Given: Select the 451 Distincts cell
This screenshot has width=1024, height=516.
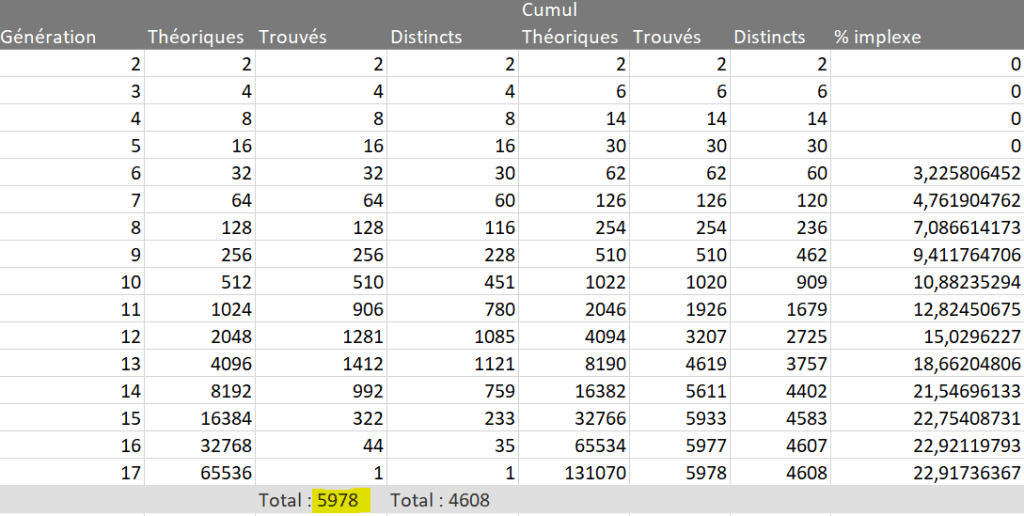Looking at the screenshot, I should (498, 283).
